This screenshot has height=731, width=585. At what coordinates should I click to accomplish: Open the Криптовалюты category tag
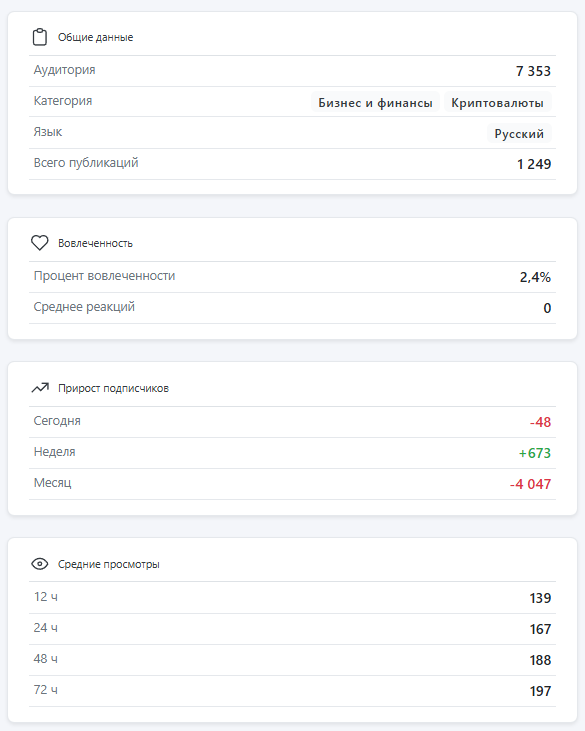click(x=497, y=103)
